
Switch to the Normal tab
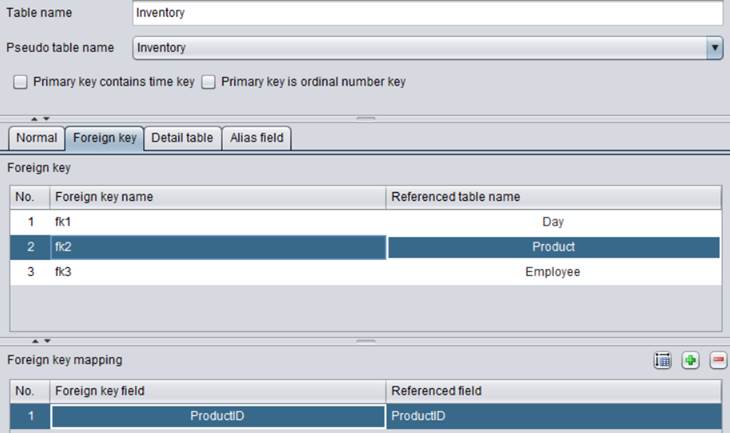tap(36, 138)
